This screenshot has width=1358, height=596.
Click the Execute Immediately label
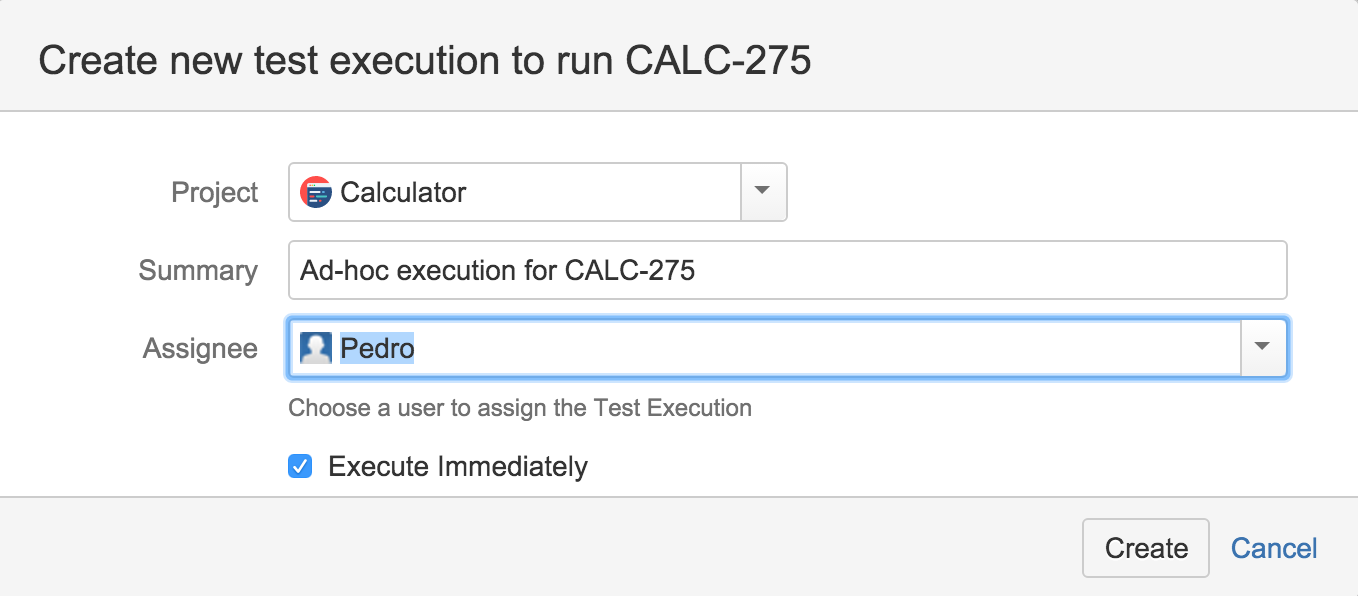[458, 467]
